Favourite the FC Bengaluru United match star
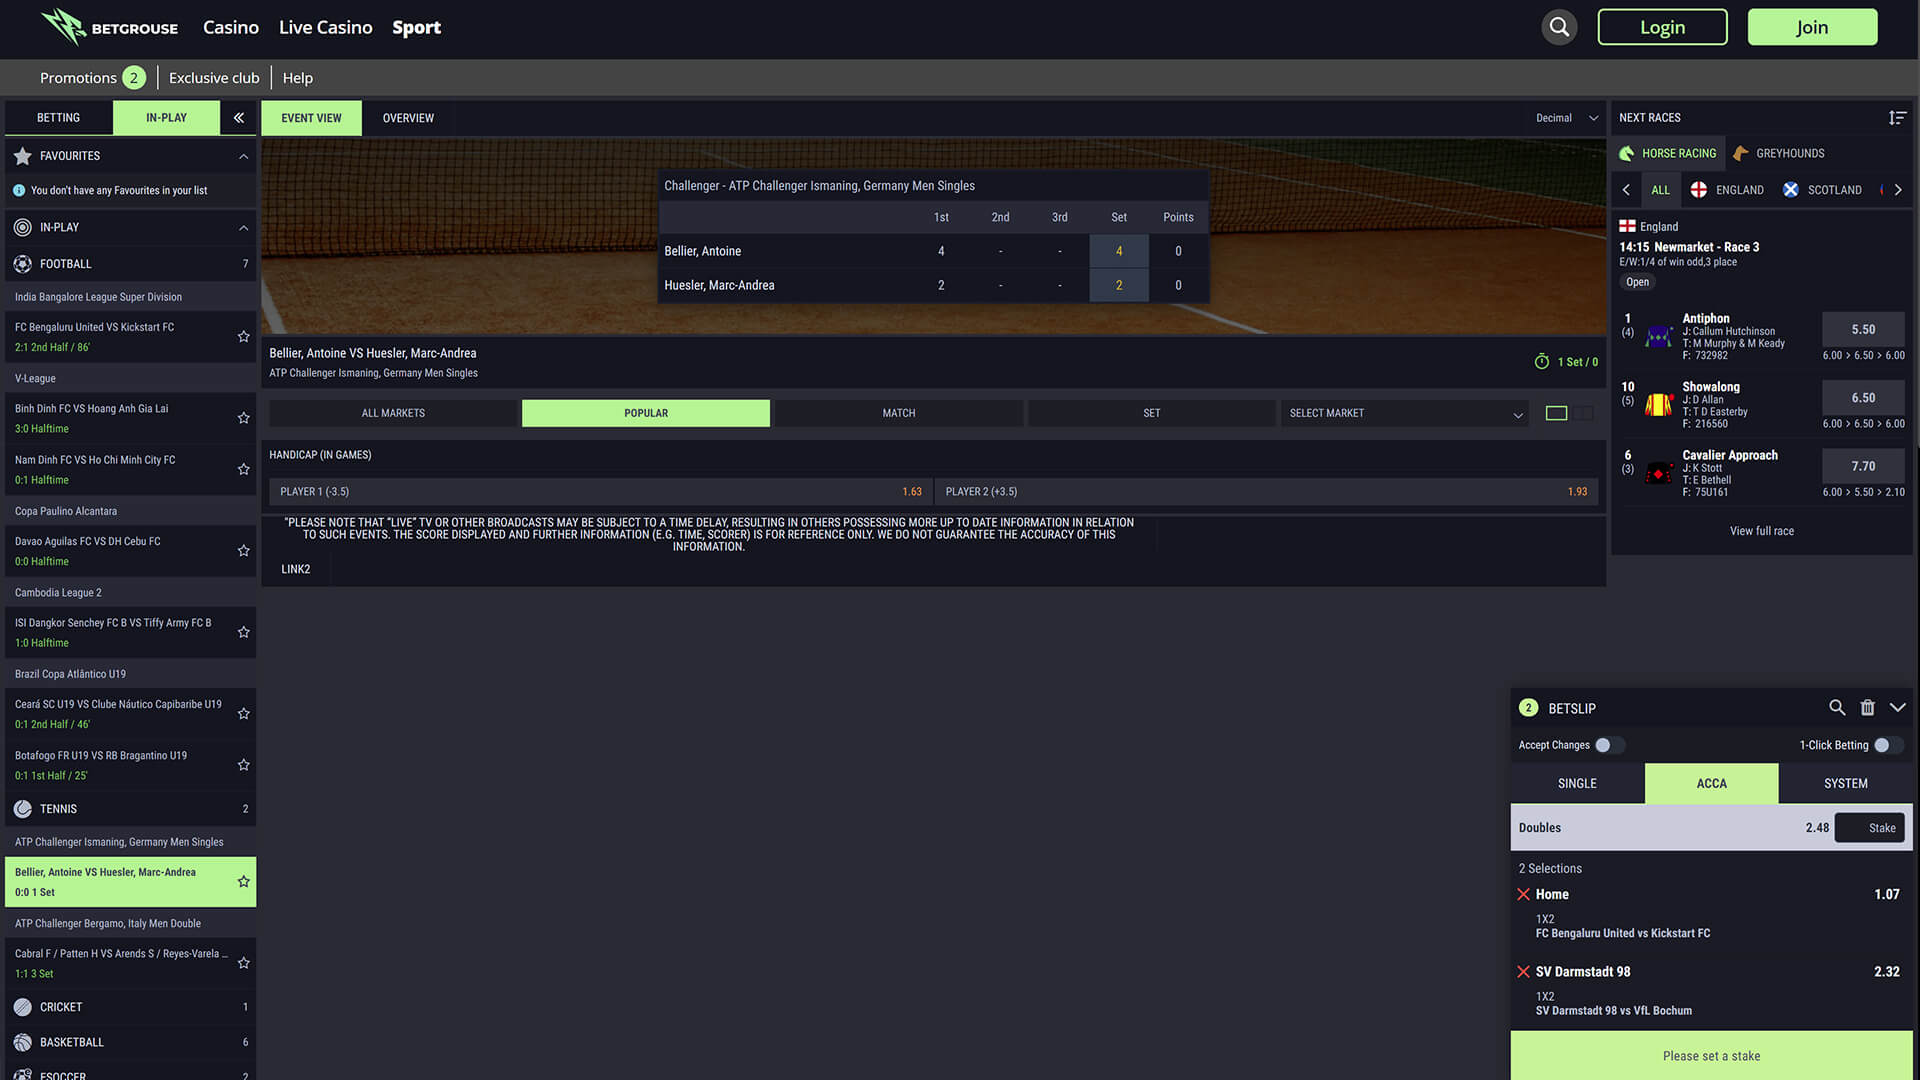This screenshot has height=1080, width=1920. pos(243,337)
